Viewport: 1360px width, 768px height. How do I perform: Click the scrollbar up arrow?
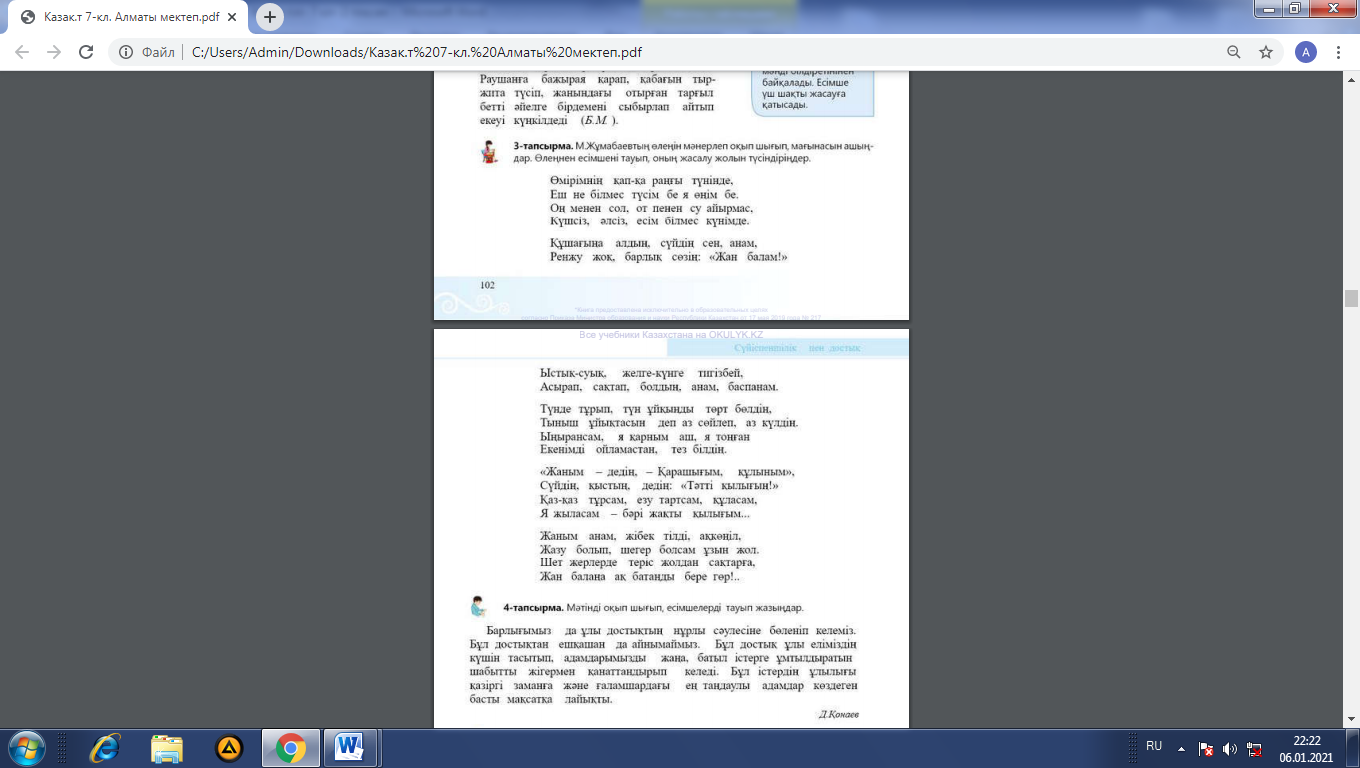(x=1351, y=78)
